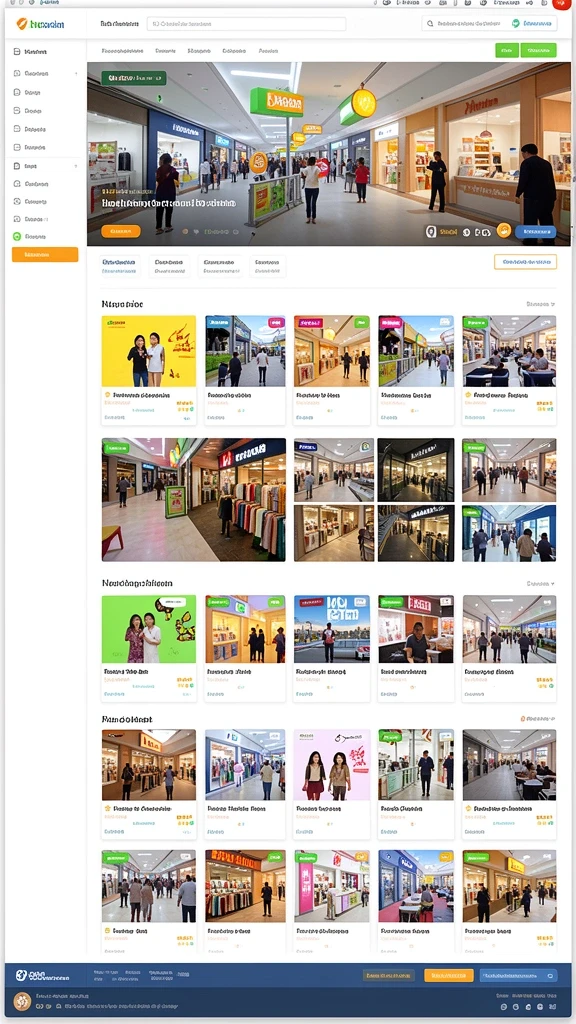Viewport: 576px width, 1024px height.
Task: Click the green circle icon beside the header search
Action: 516,24
